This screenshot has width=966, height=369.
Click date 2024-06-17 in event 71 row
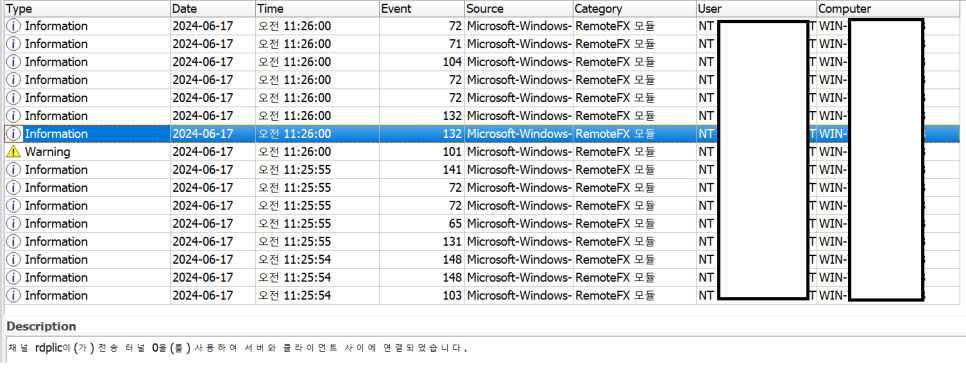point(203,44)
